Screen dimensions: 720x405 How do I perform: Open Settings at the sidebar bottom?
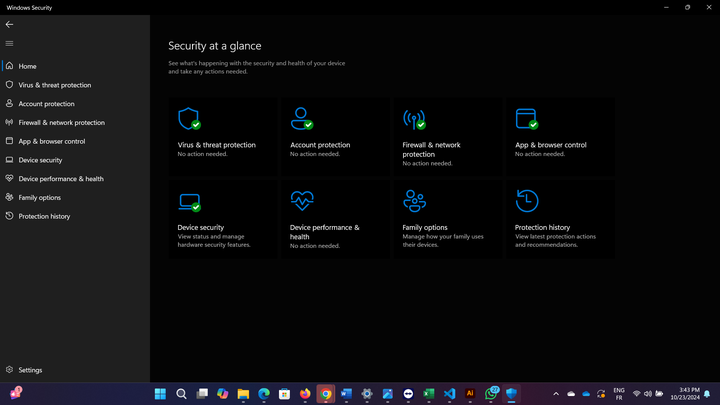[x=75, y=370]
